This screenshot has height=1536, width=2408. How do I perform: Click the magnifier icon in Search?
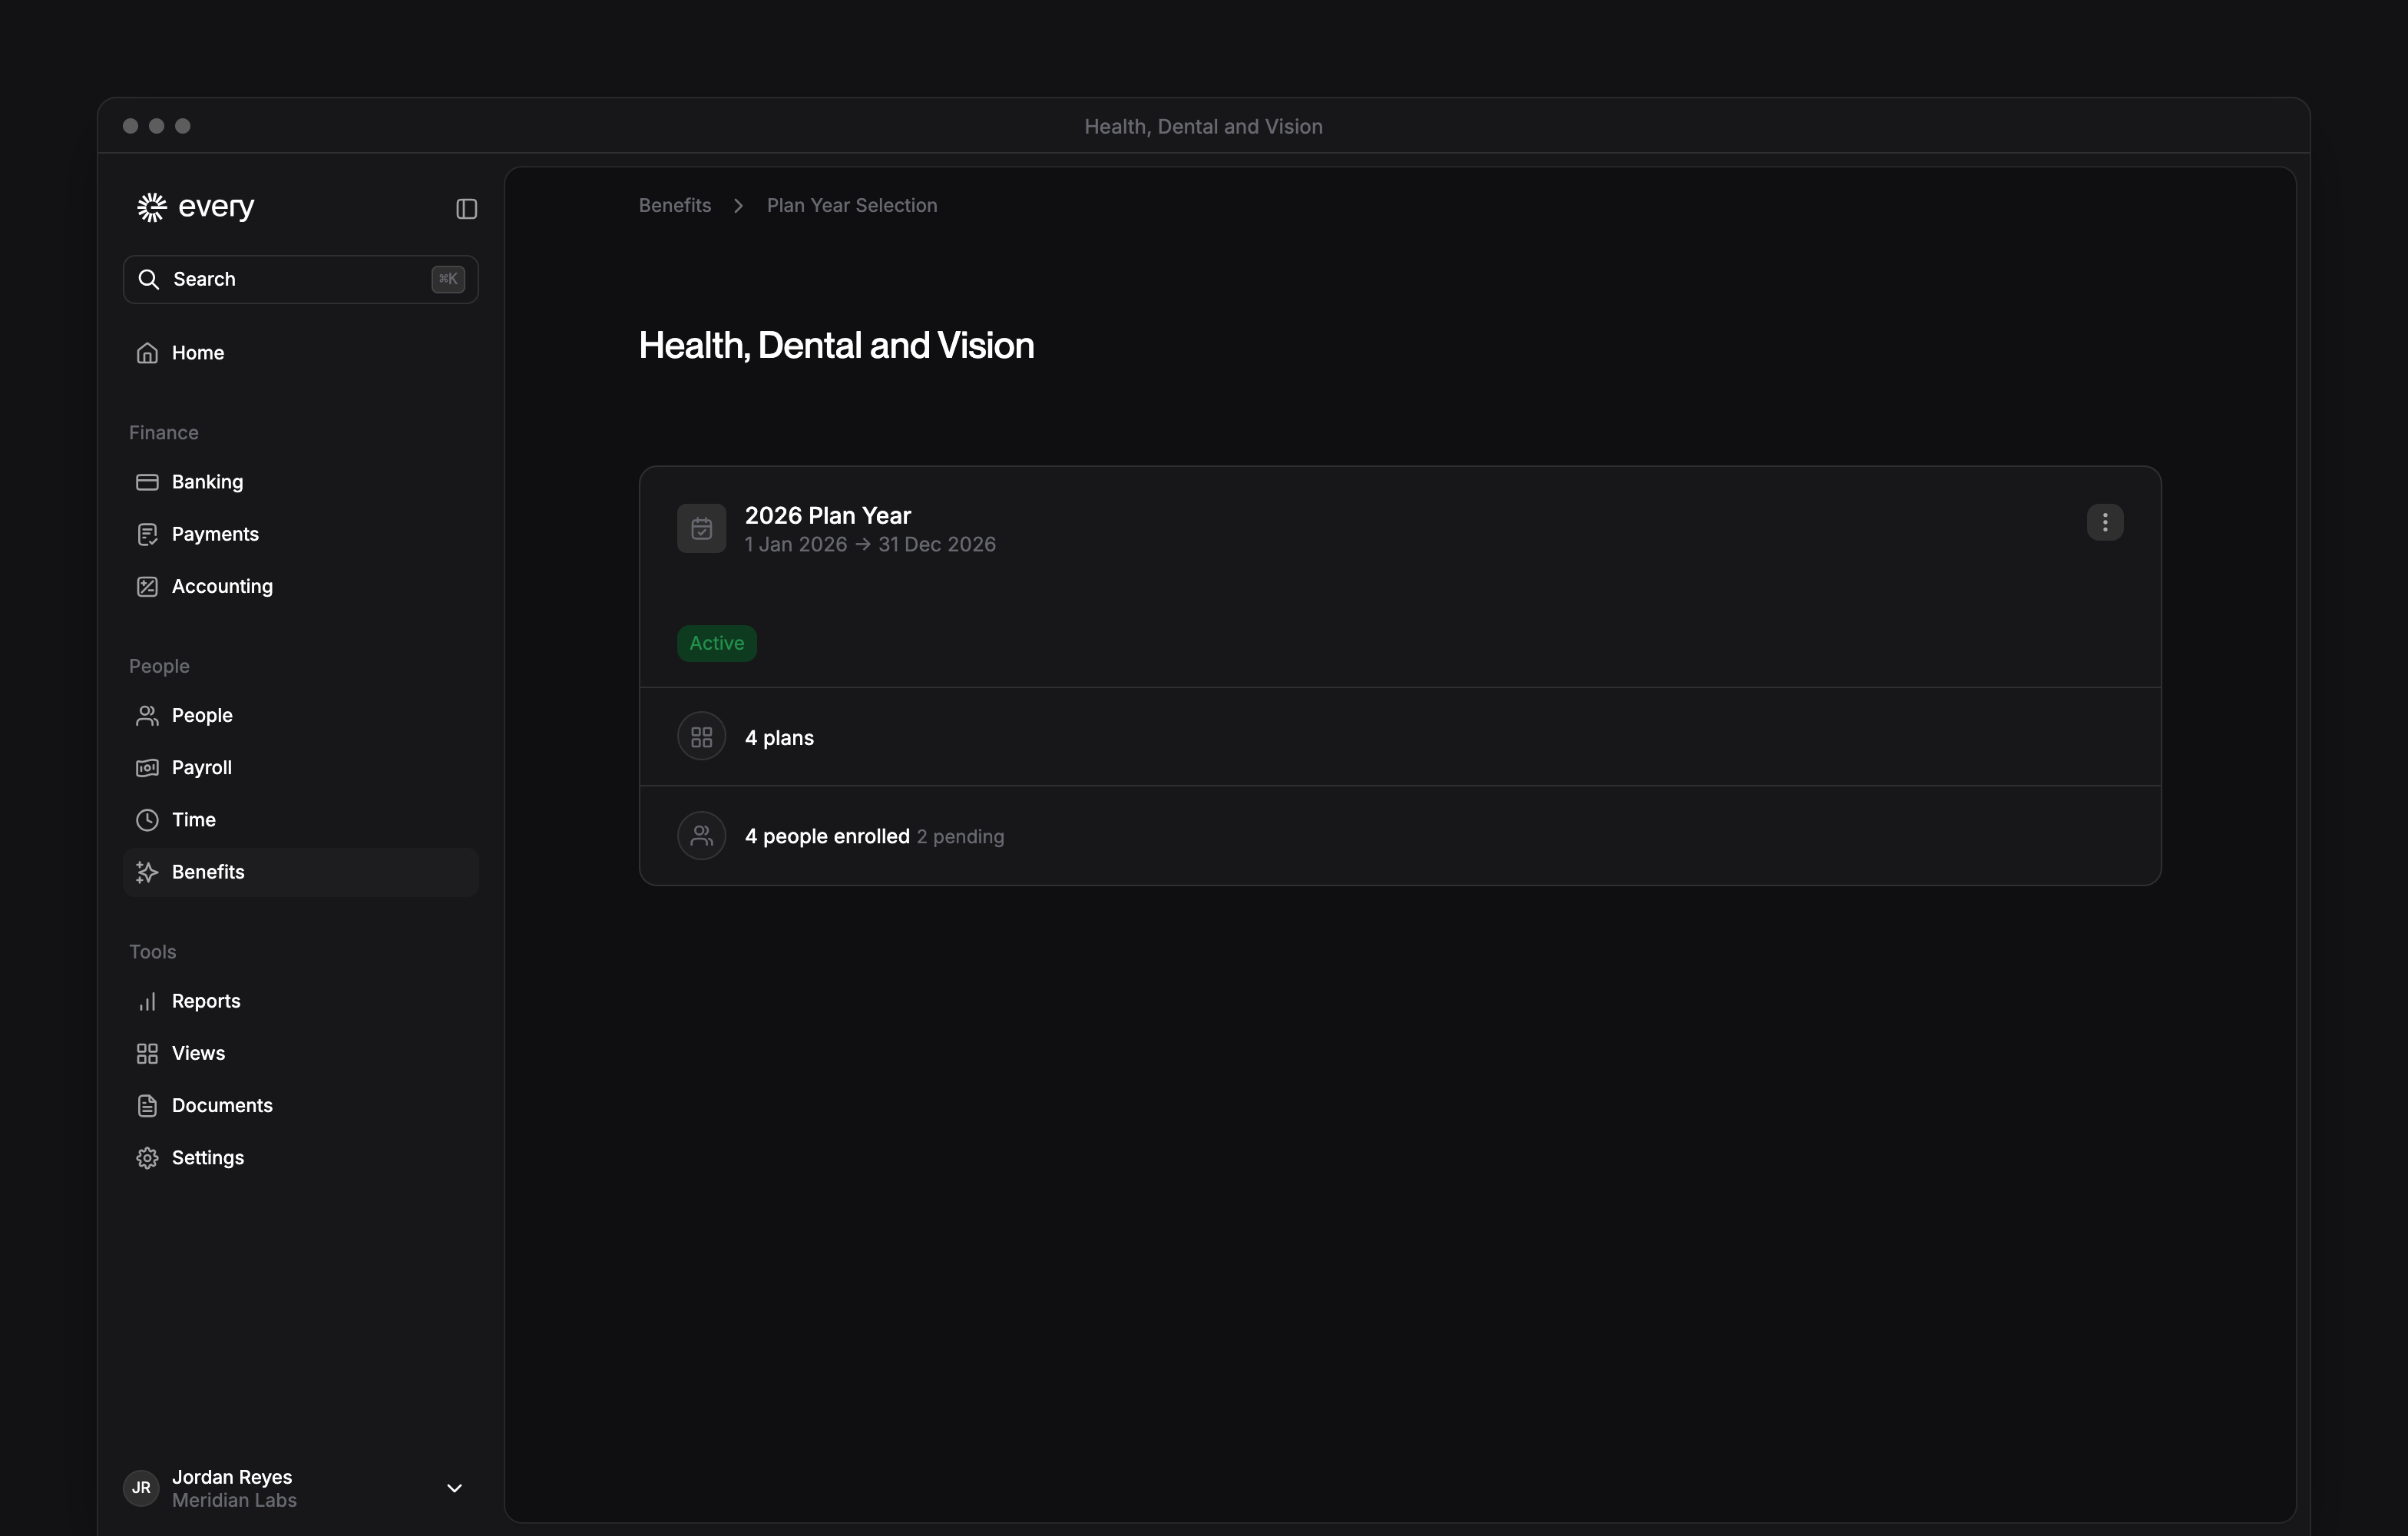pos(149,279)
